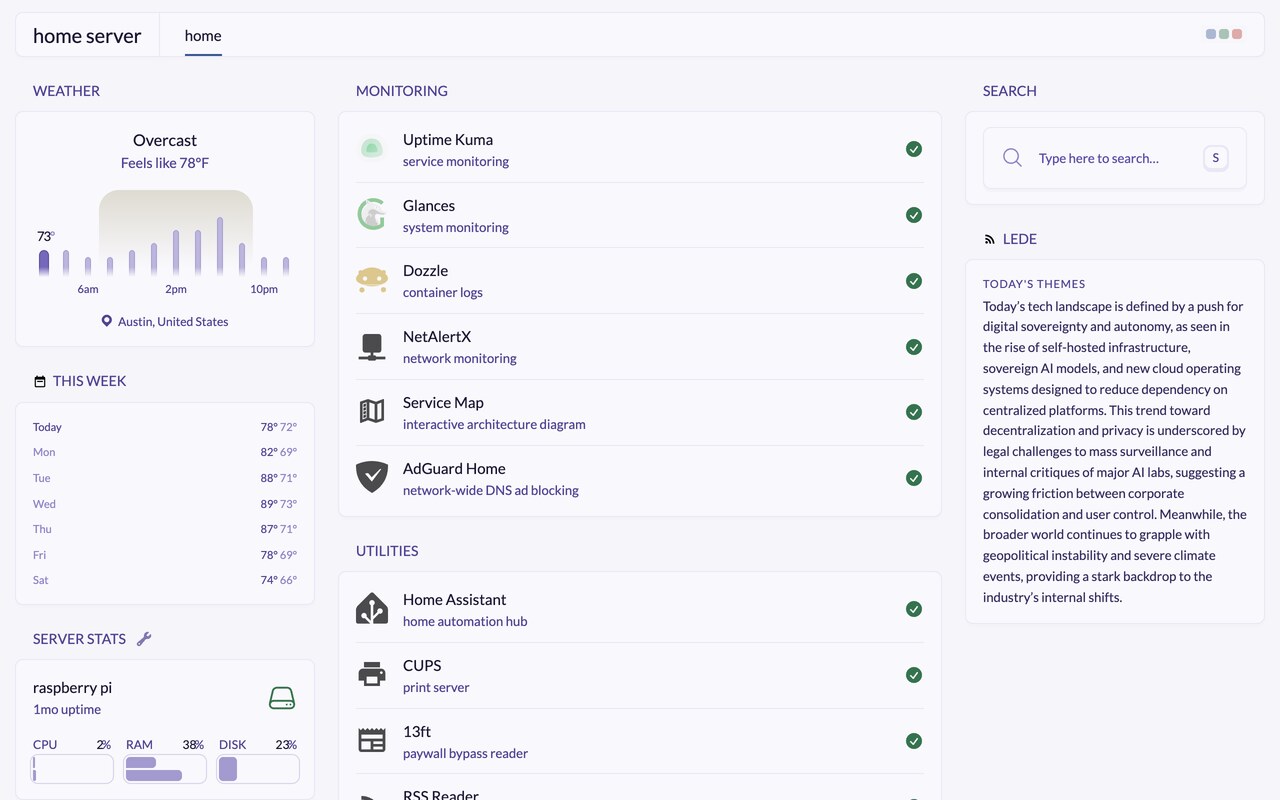Click the CUPS printer icon

click(372, 675)
